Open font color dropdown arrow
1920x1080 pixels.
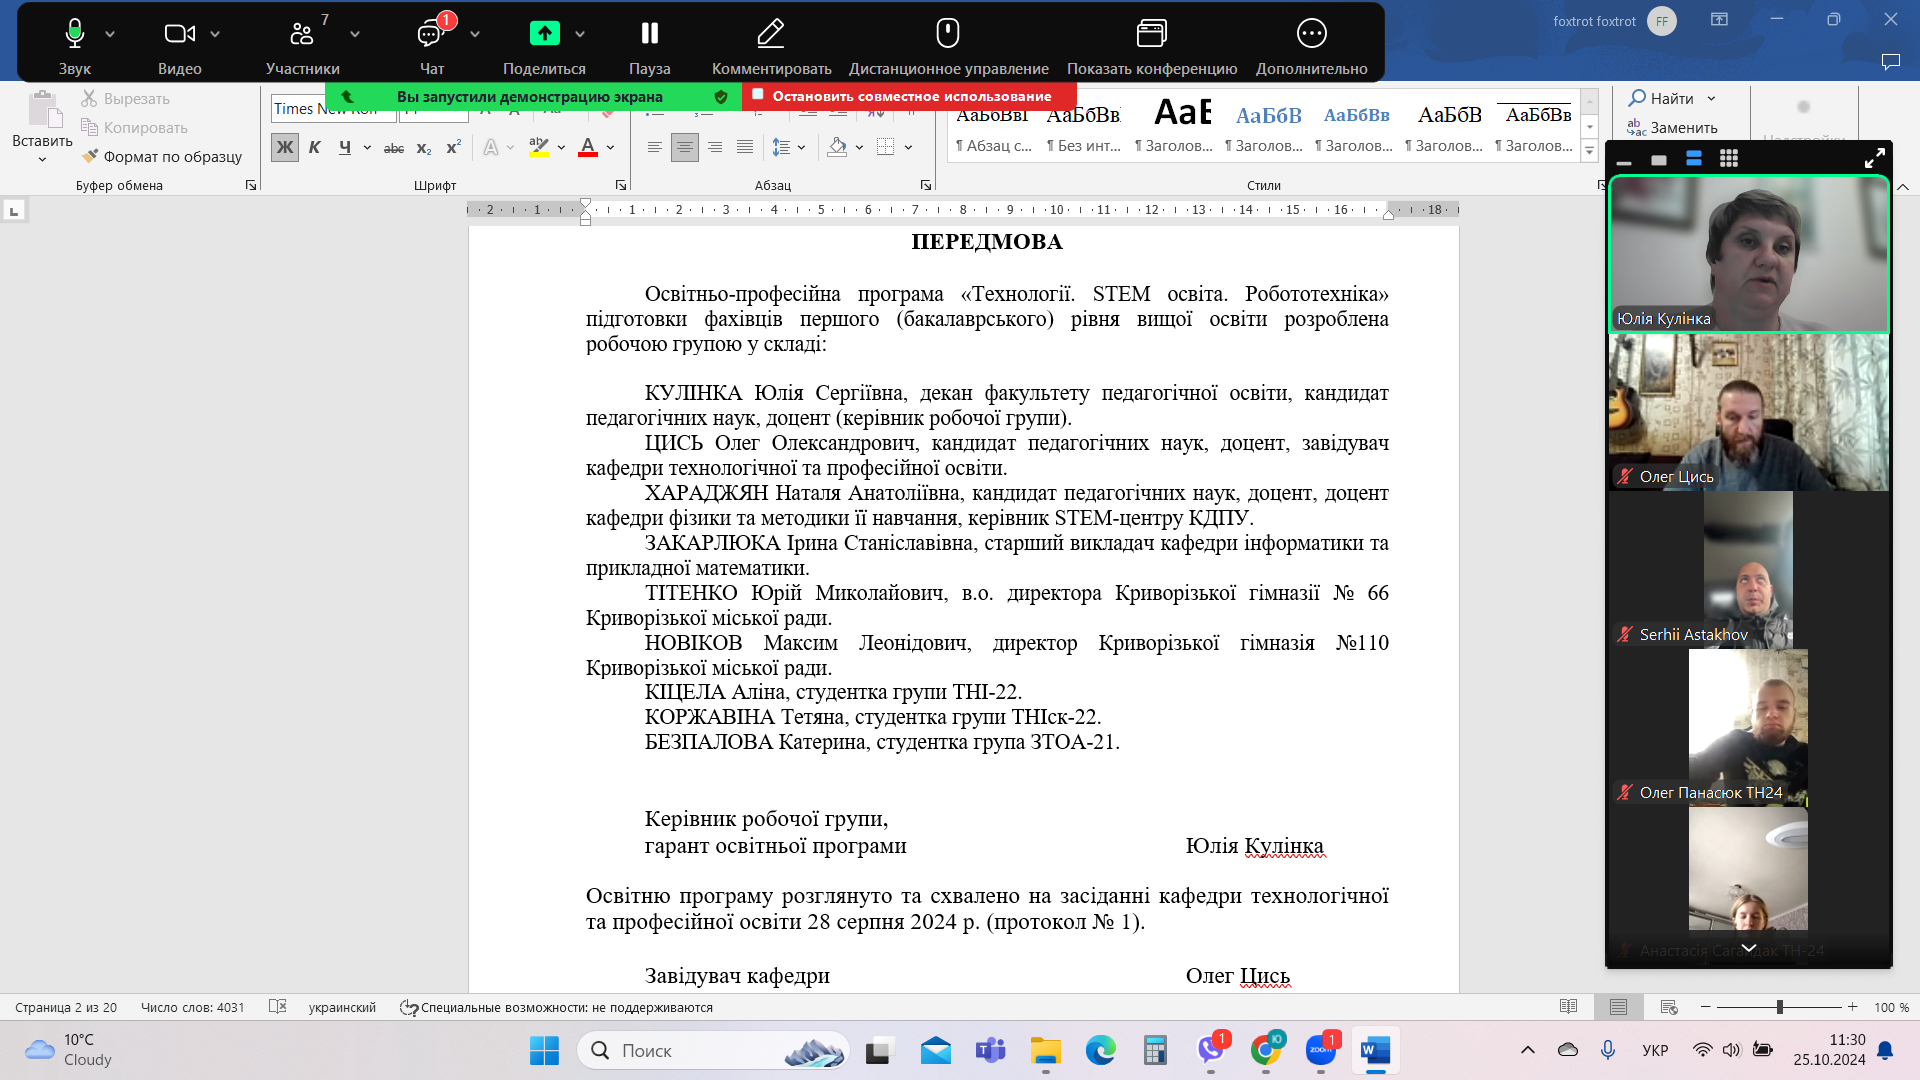(x=610, y=147)
